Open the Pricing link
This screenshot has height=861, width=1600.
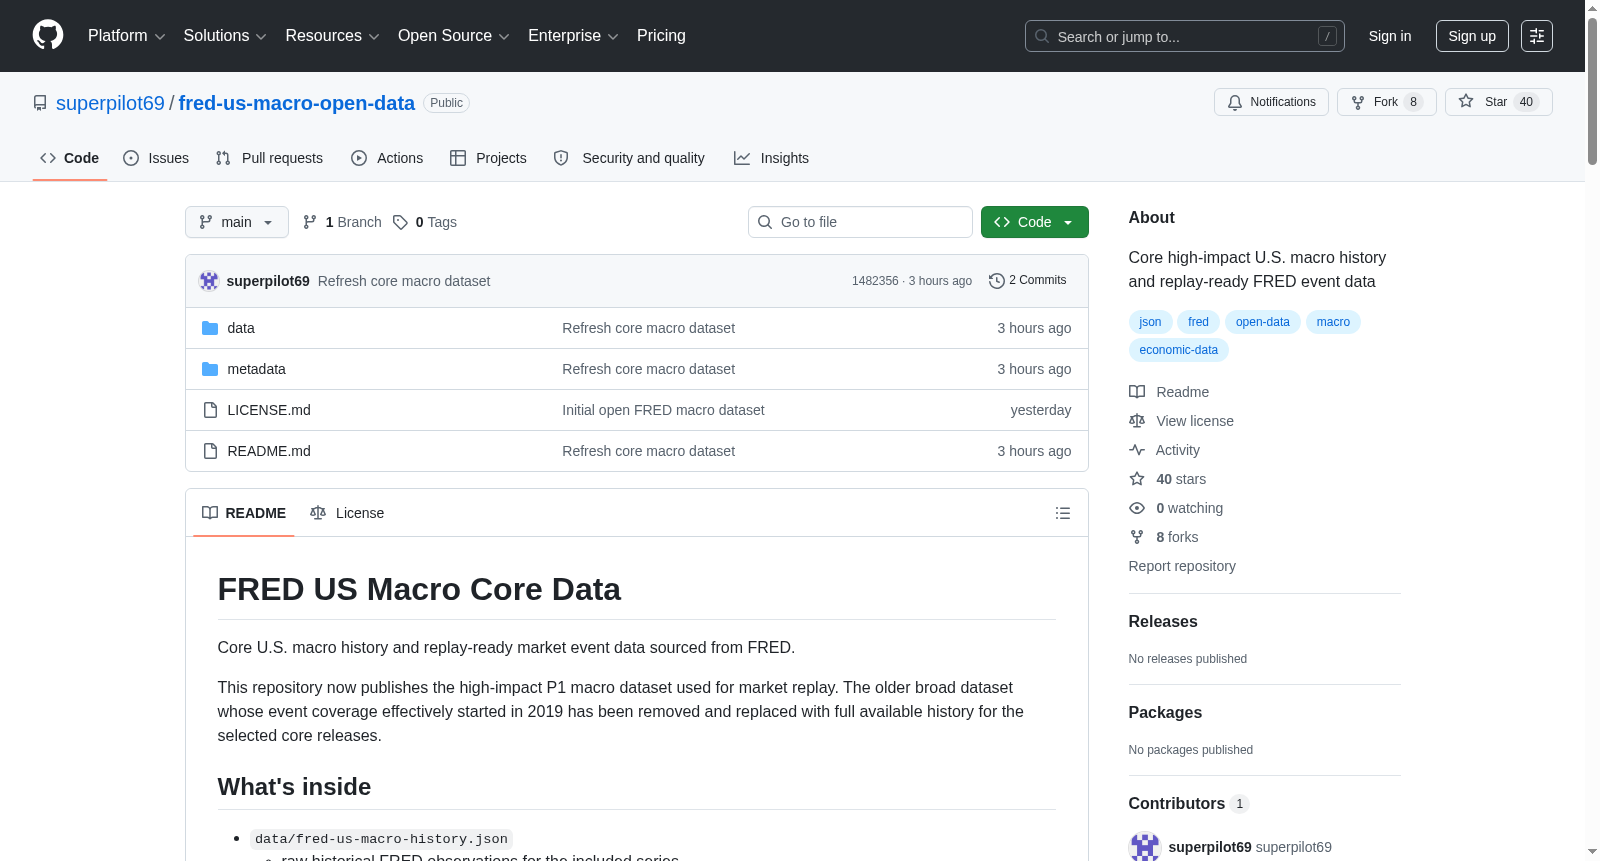[x=661, y=36]
